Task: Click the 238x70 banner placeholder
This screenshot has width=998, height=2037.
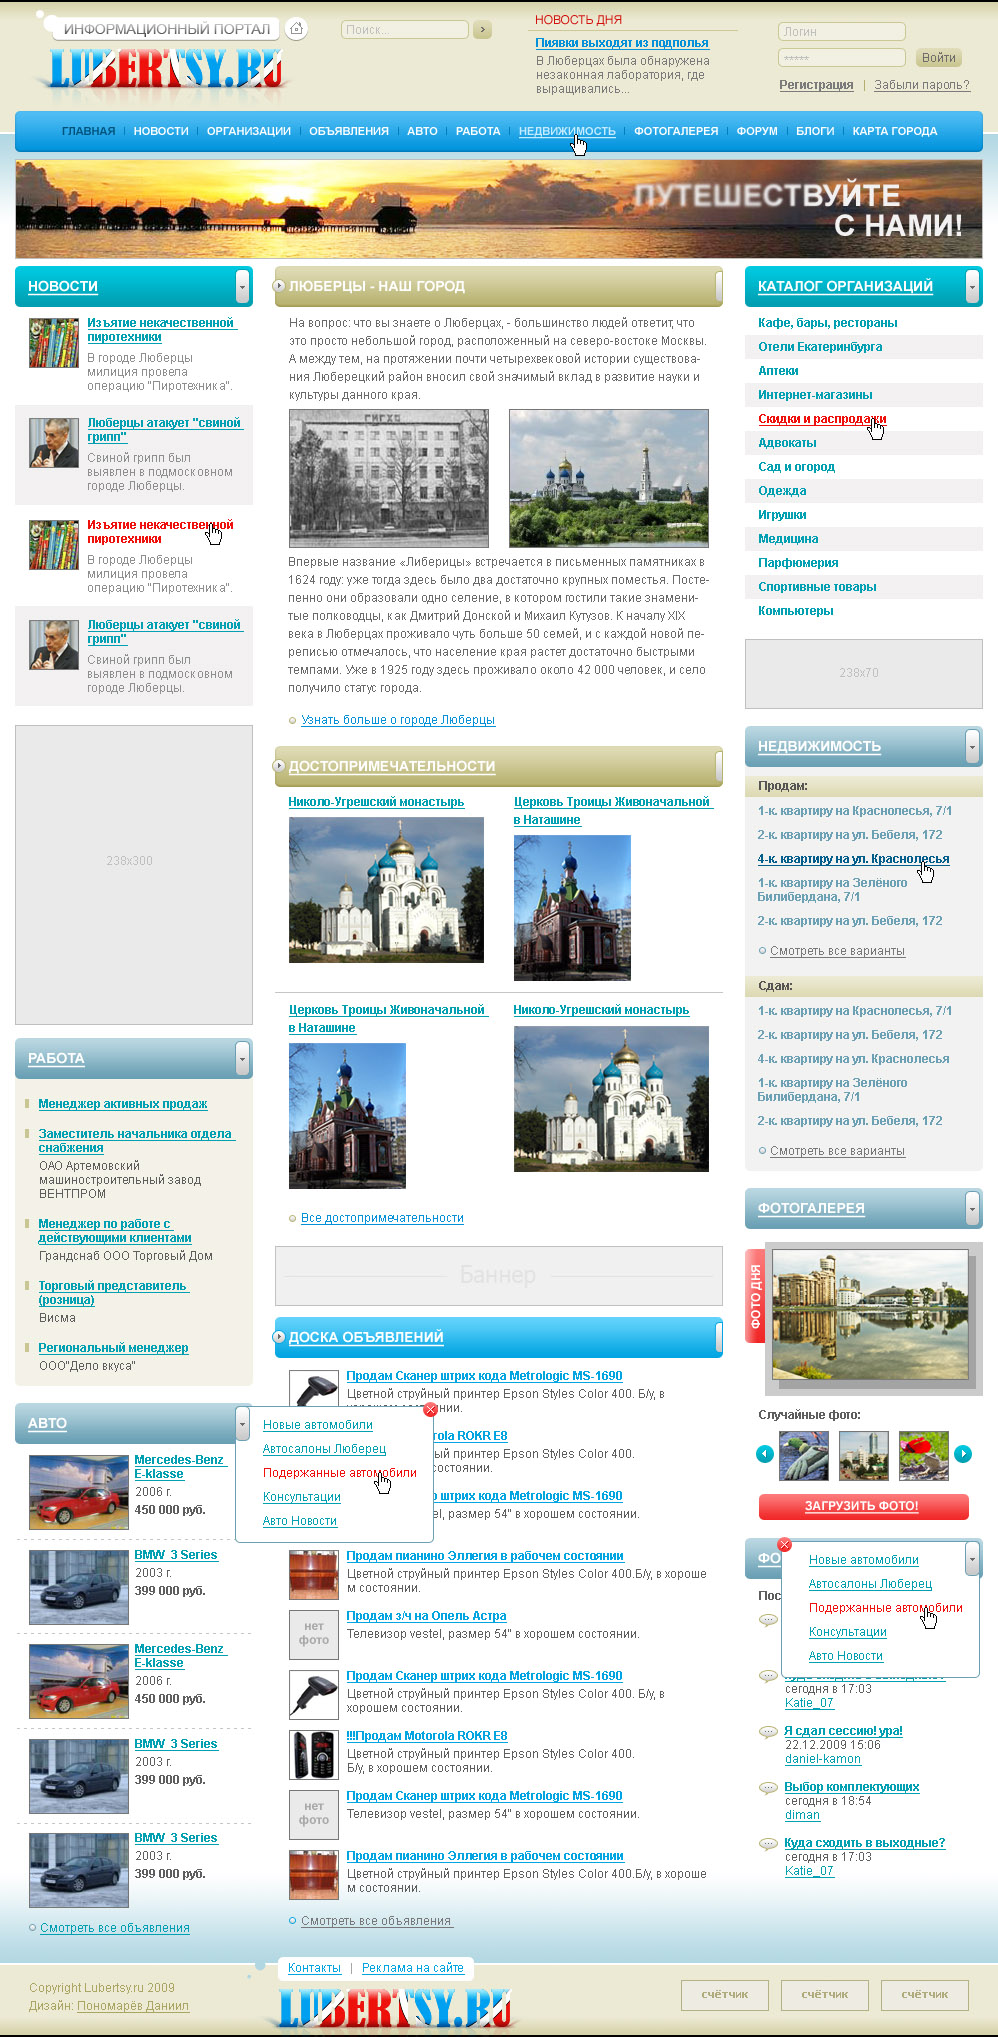Action: [864, 674]
